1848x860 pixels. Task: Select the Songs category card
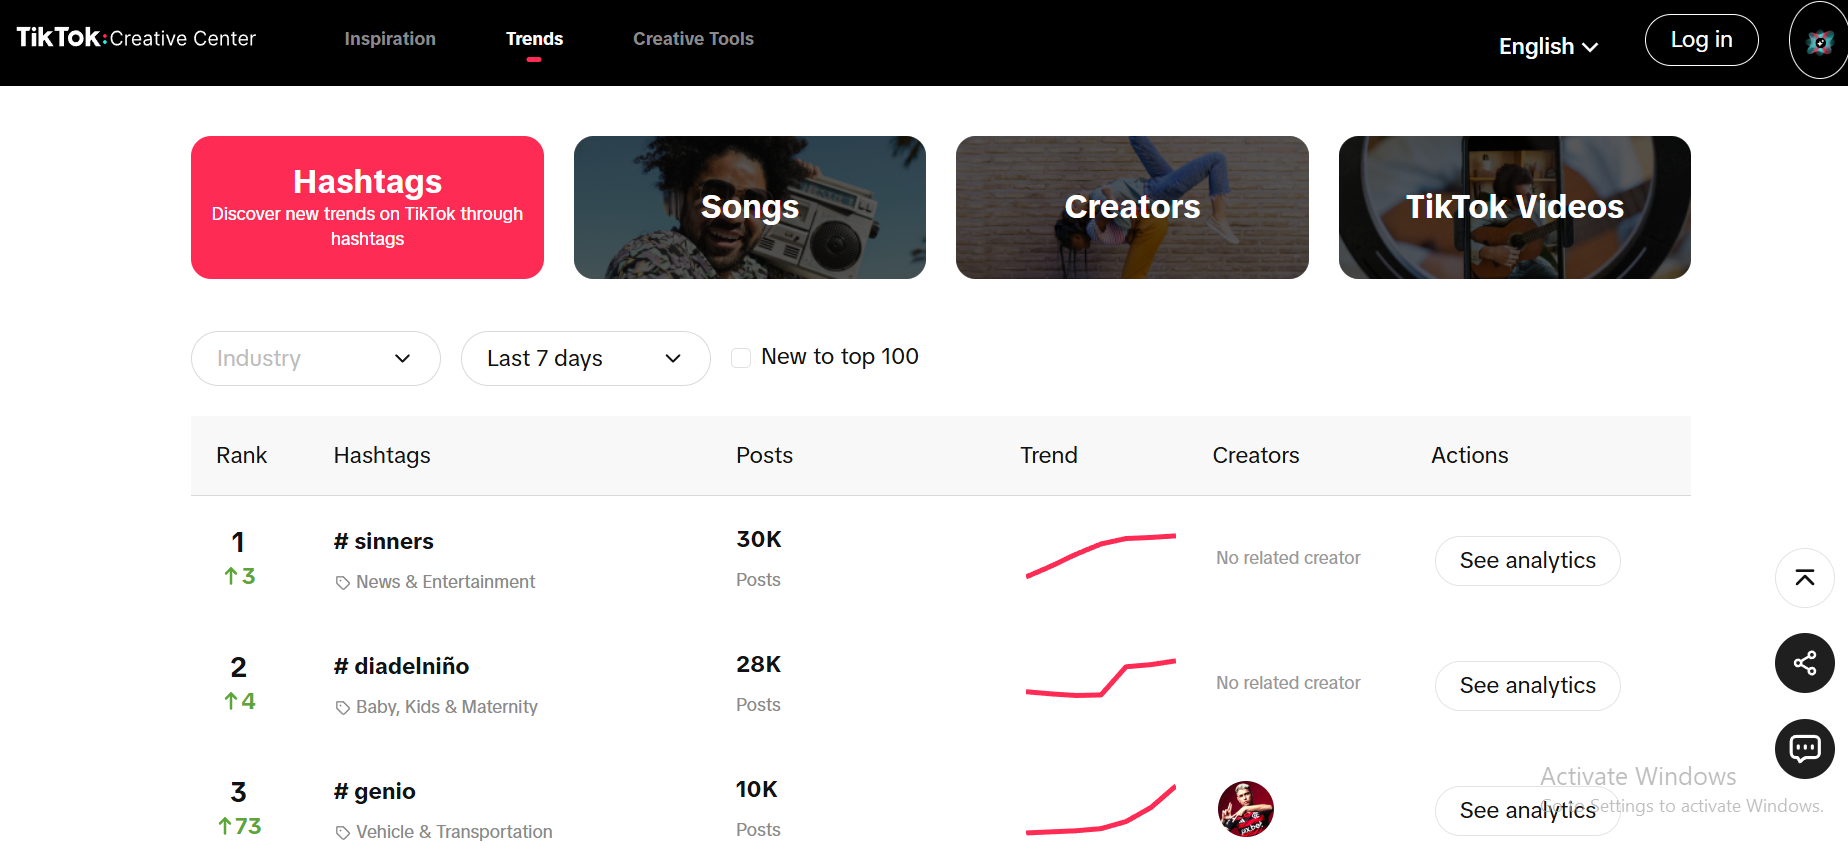pos(750,207)
